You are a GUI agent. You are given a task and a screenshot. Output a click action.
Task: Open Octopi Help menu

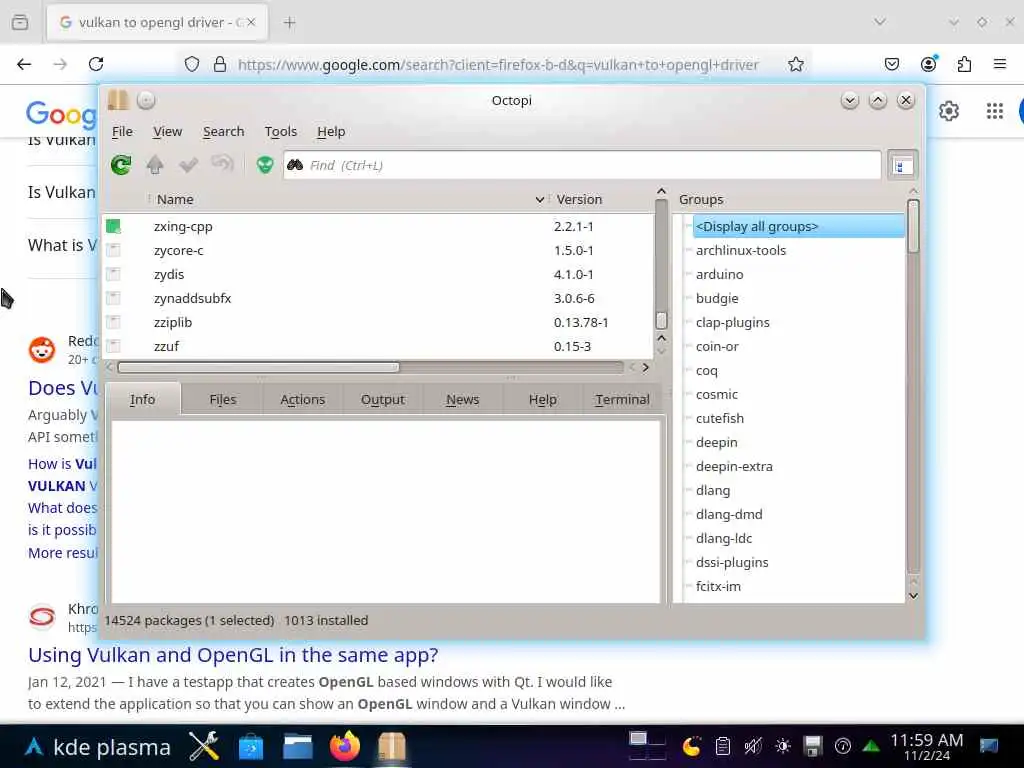coord(331,131)
